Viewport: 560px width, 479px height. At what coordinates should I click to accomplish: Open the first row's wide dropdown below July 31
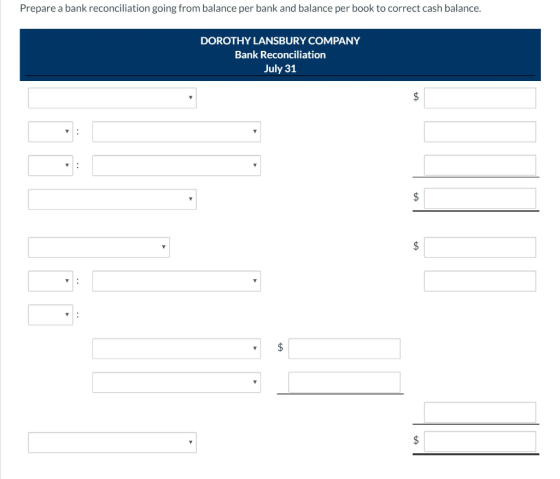click(x=112, y=98)
